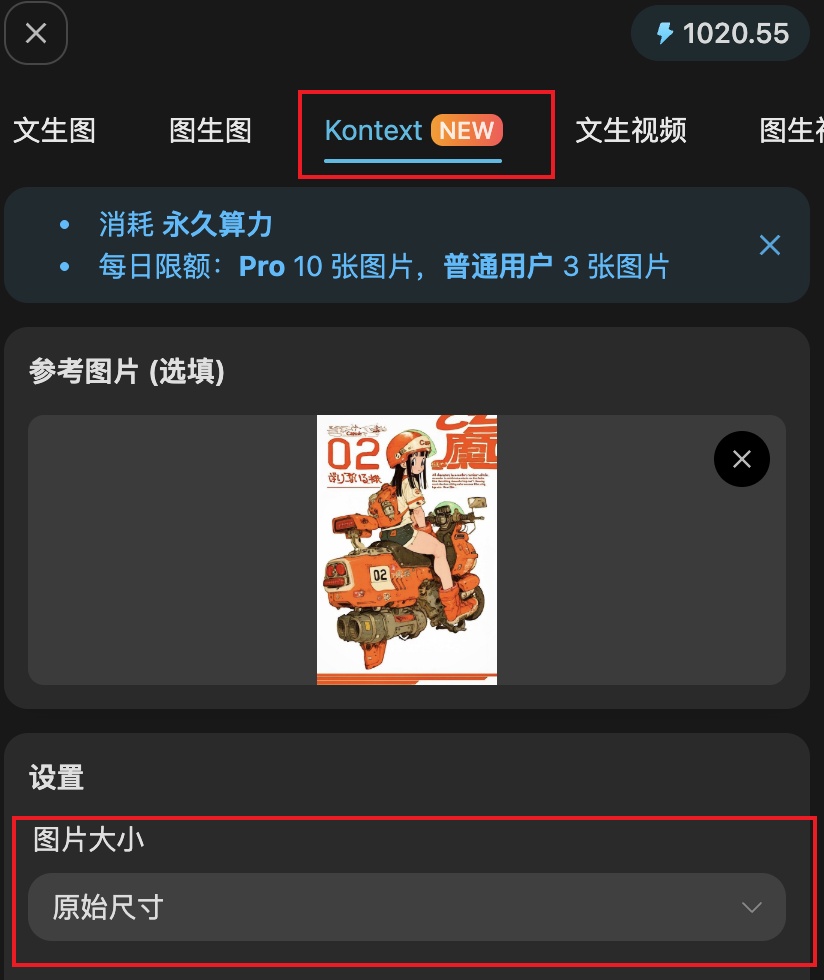
Task: Click the 永久算力 highlighted text
Action: [x=217, y=224]
